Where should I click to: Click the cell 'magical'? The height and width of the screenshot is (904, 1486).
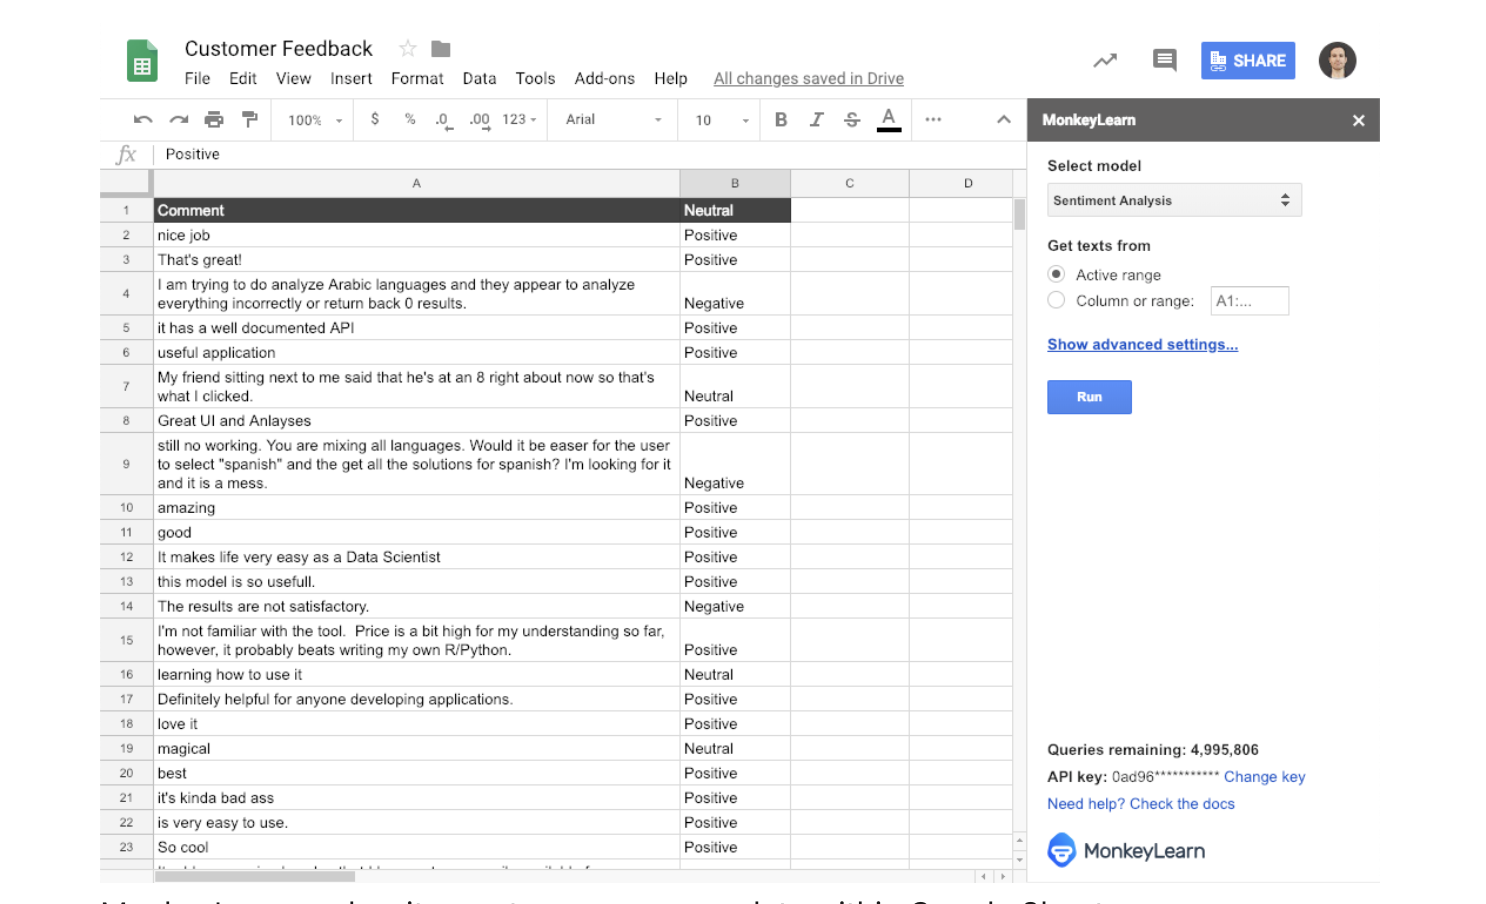point(416,748)
